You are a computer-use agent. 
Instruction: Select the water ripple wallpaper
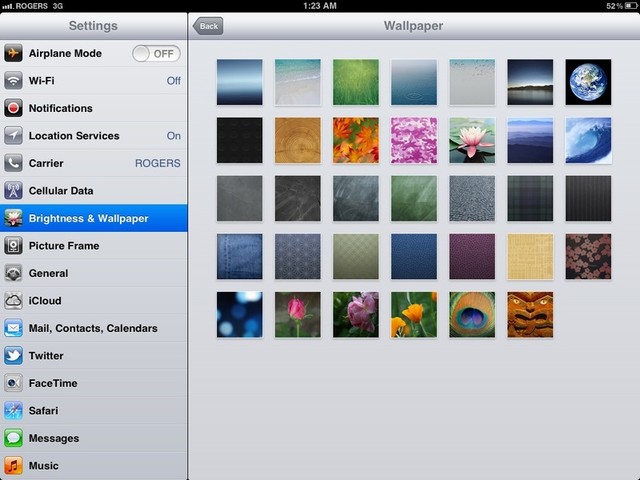coord(414,82)
